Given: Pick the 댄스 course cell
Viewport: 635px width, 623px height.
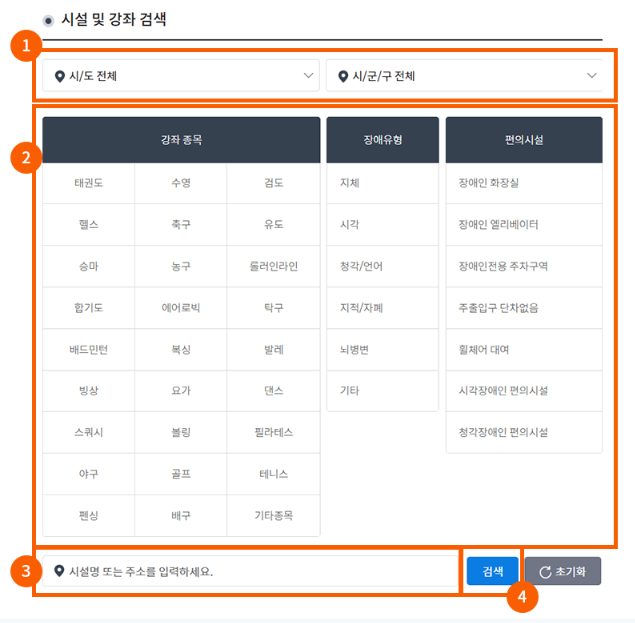Looking at the screenshot, I should tap(274, 391).
